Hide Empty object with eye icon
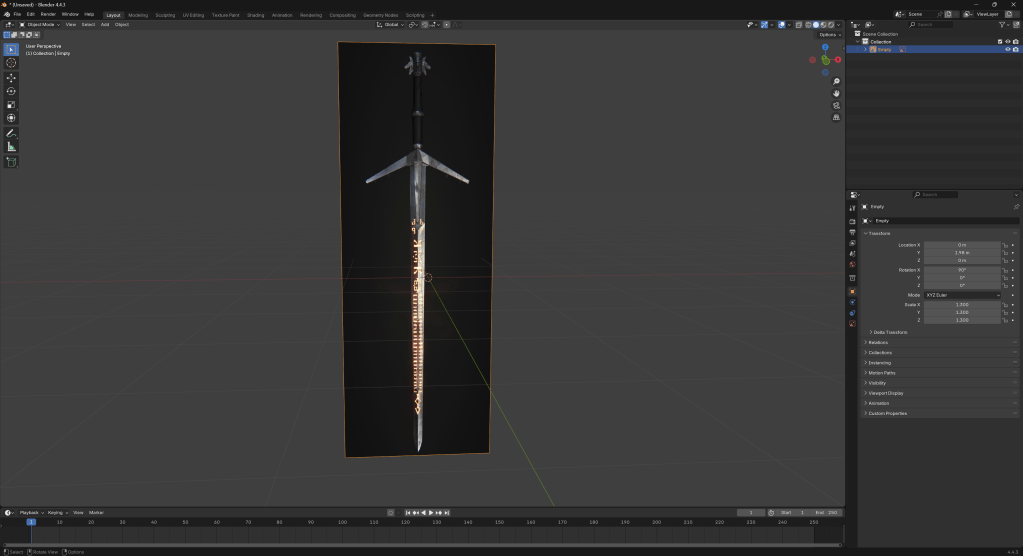The height and width of the screenshot is (556, 1023). click(1007, 49)
